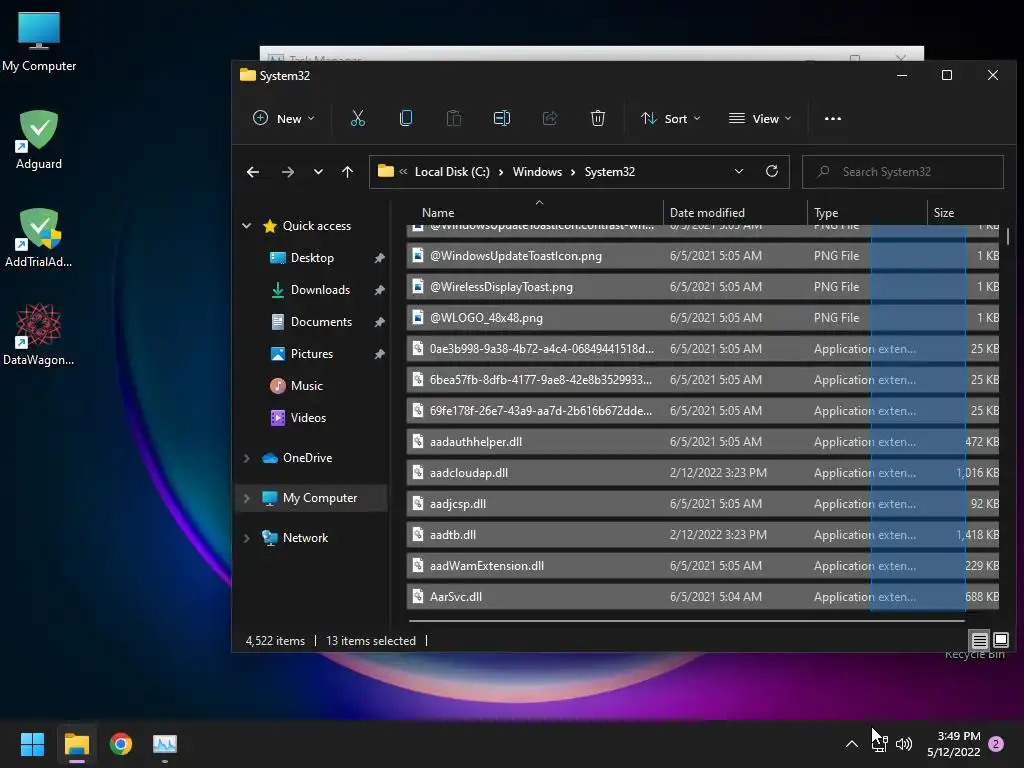This screenshot has height=768, width=1024.
Task: Go up one folder level arrow
Action: (x=347, y=172)
